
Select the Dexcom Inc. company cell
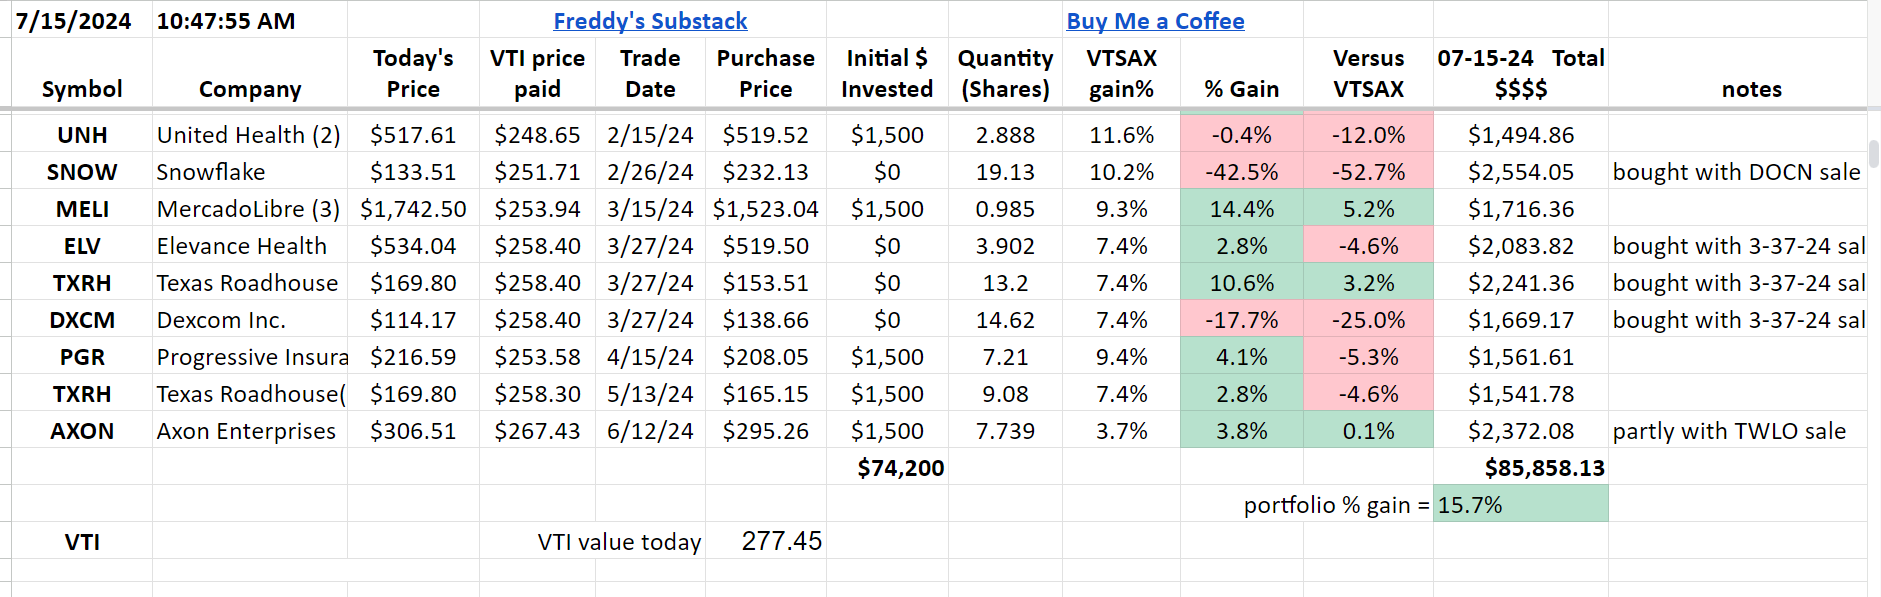(x=250, y=320)
